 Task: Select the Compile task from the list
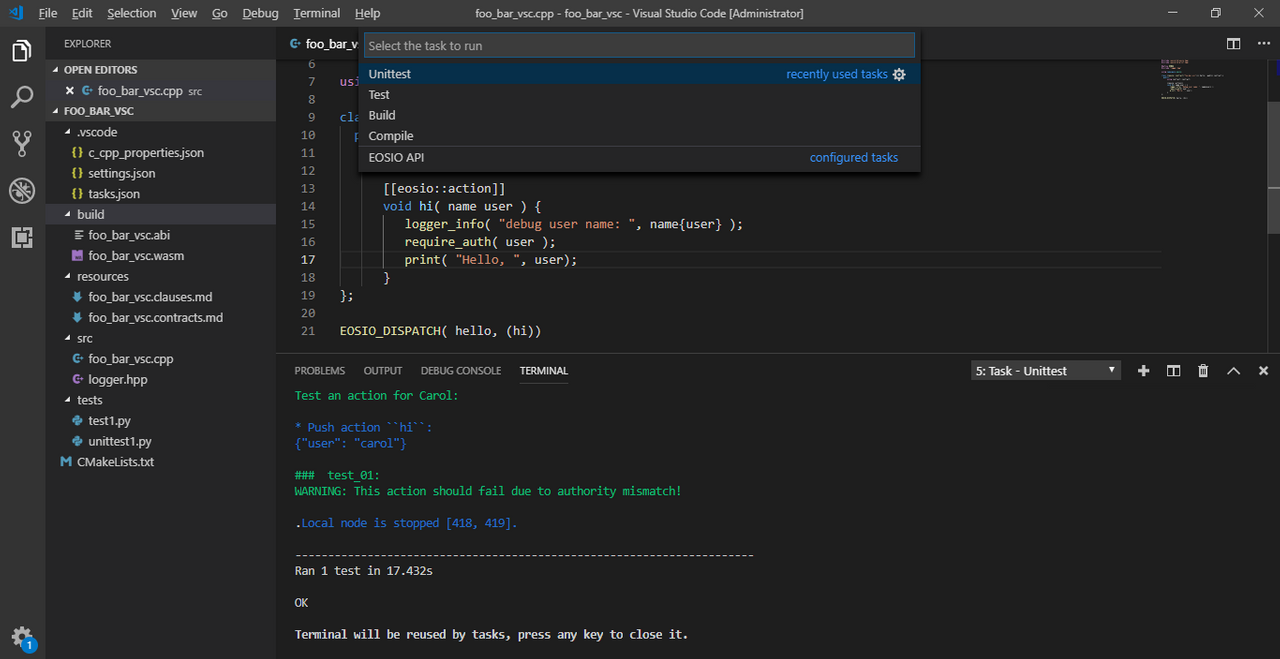coord(391,136)
